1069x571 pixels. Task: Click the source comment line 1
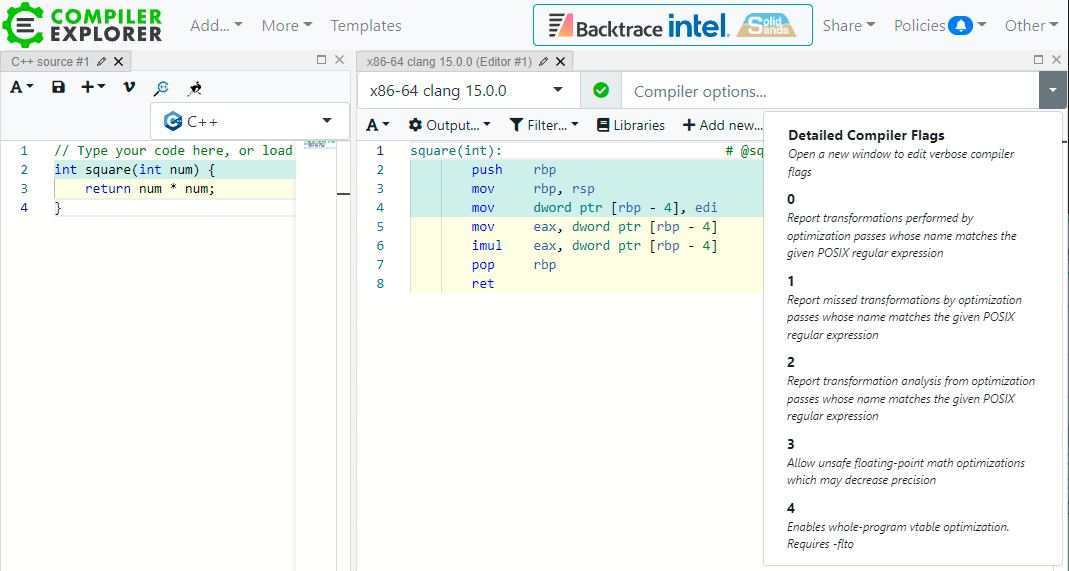pyautogui.click(x=173, y=151)
